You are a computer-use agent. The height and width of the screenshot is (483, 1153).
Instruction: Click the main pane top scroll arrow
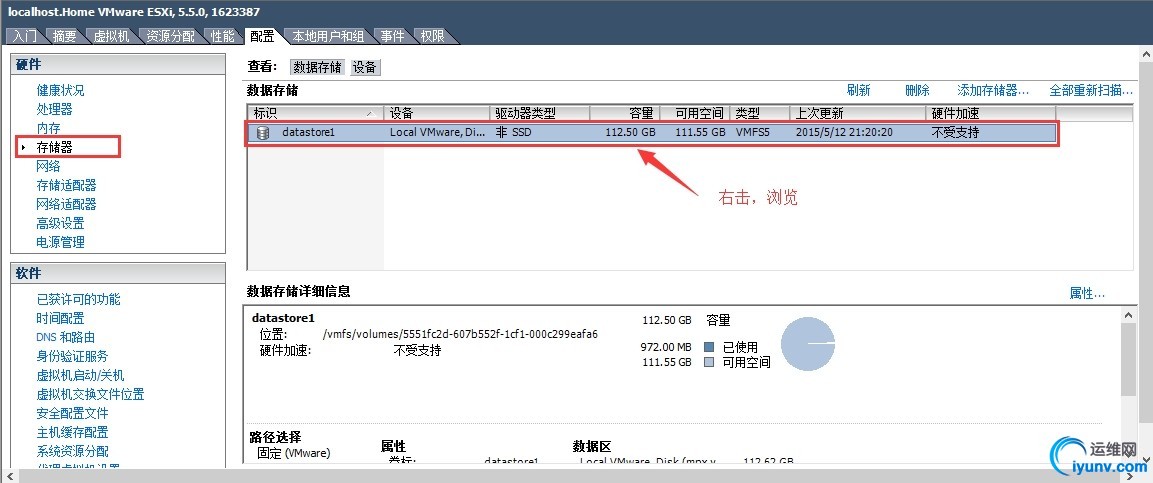pyautogui.click(x=1146, y=54)
